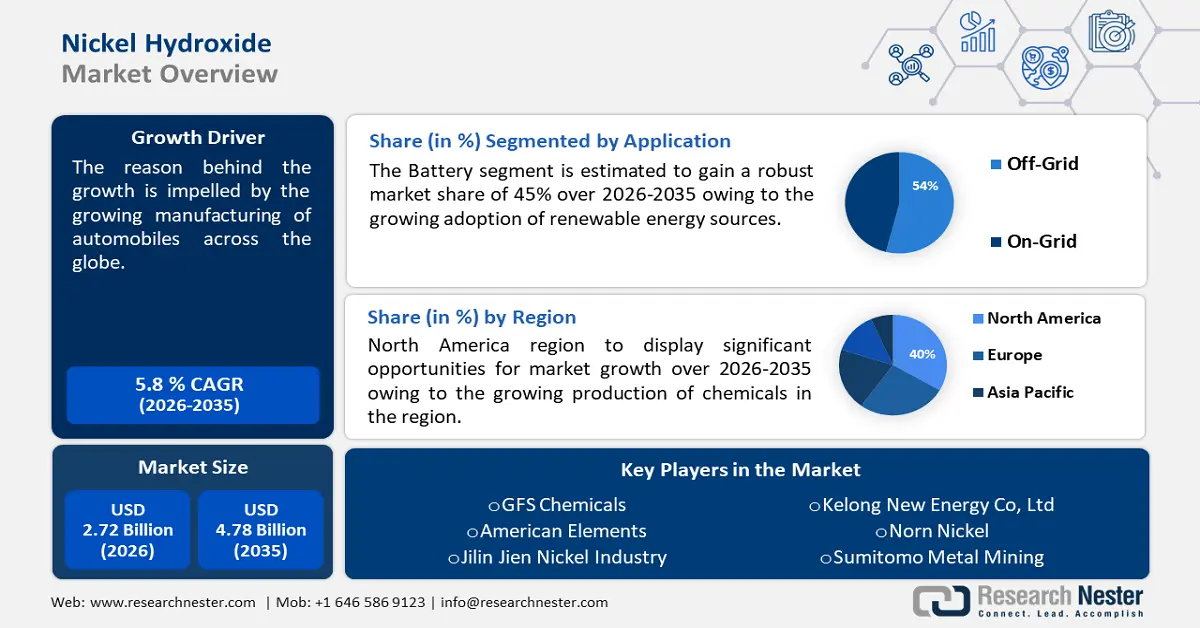The width and height of the screenshot is (1200, 628).
Task: Click the Key Players in the Market heading
Action: pos(741,470)
